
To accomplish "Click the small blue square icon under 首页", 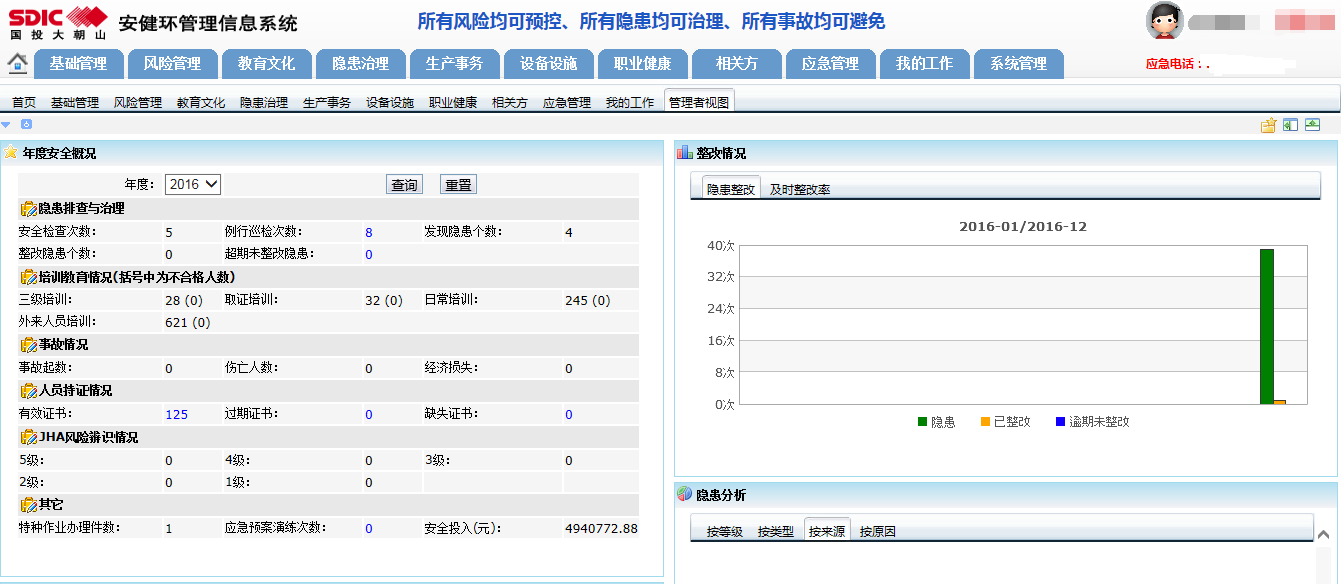I will [26, 124].
